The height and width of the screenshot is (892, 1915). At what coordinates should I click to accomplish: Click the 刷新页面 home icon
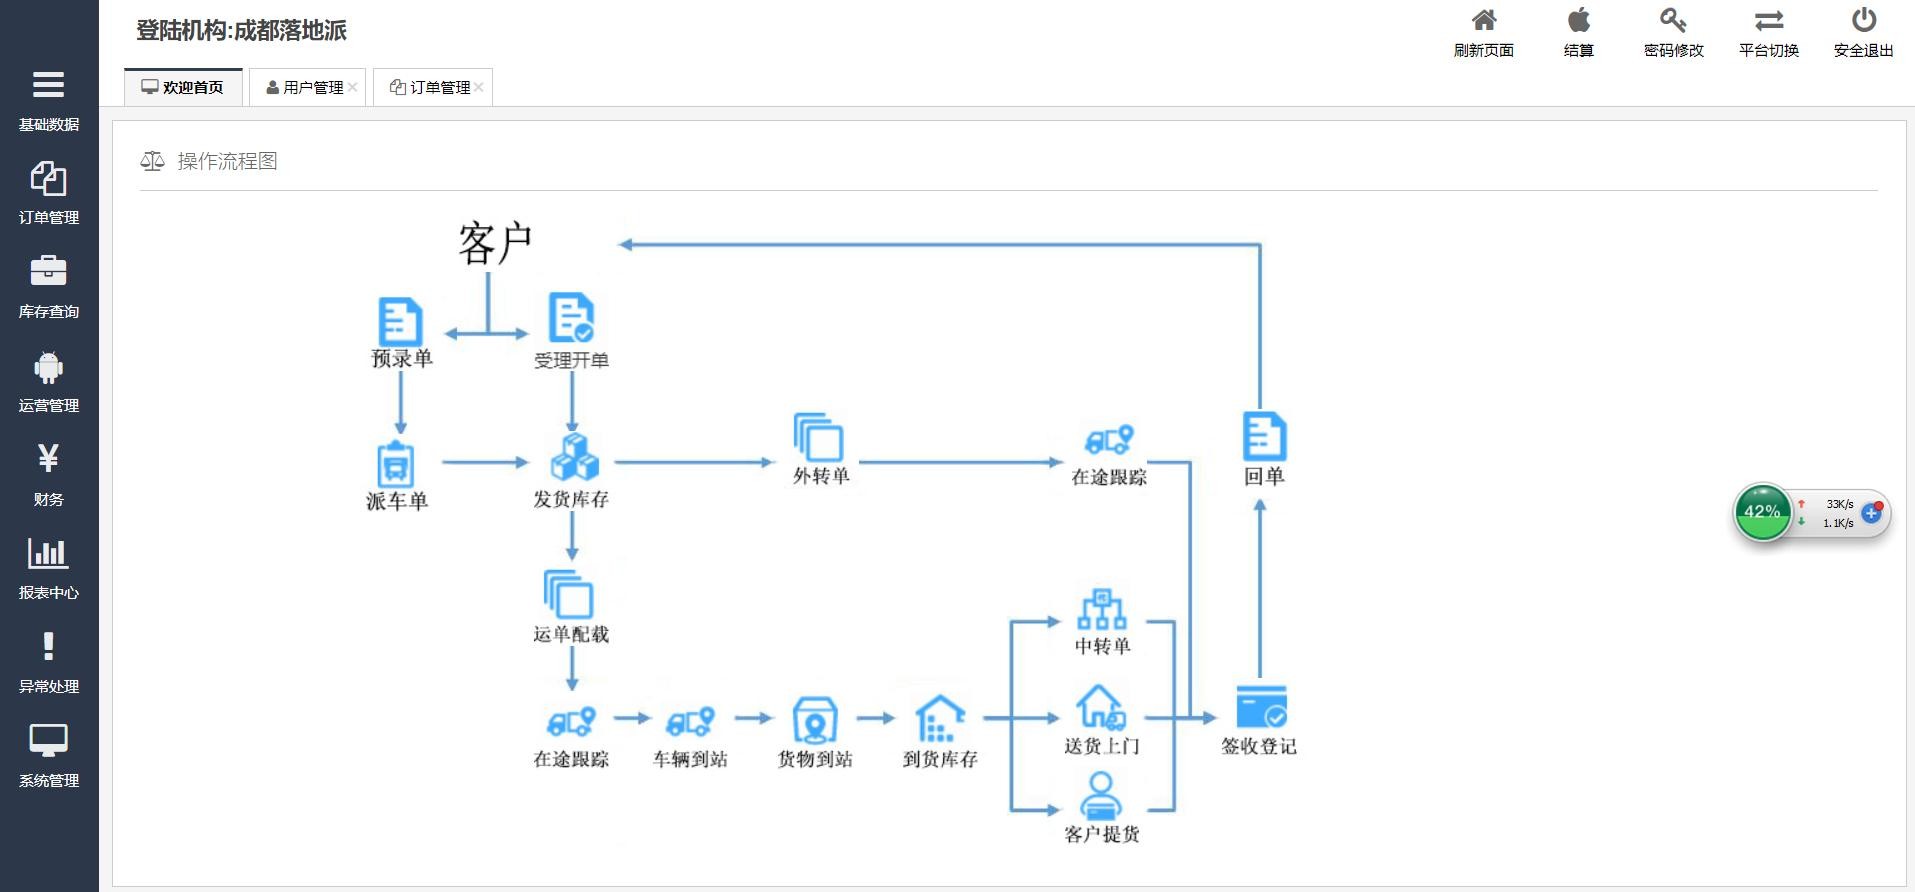pos(1484,20)
